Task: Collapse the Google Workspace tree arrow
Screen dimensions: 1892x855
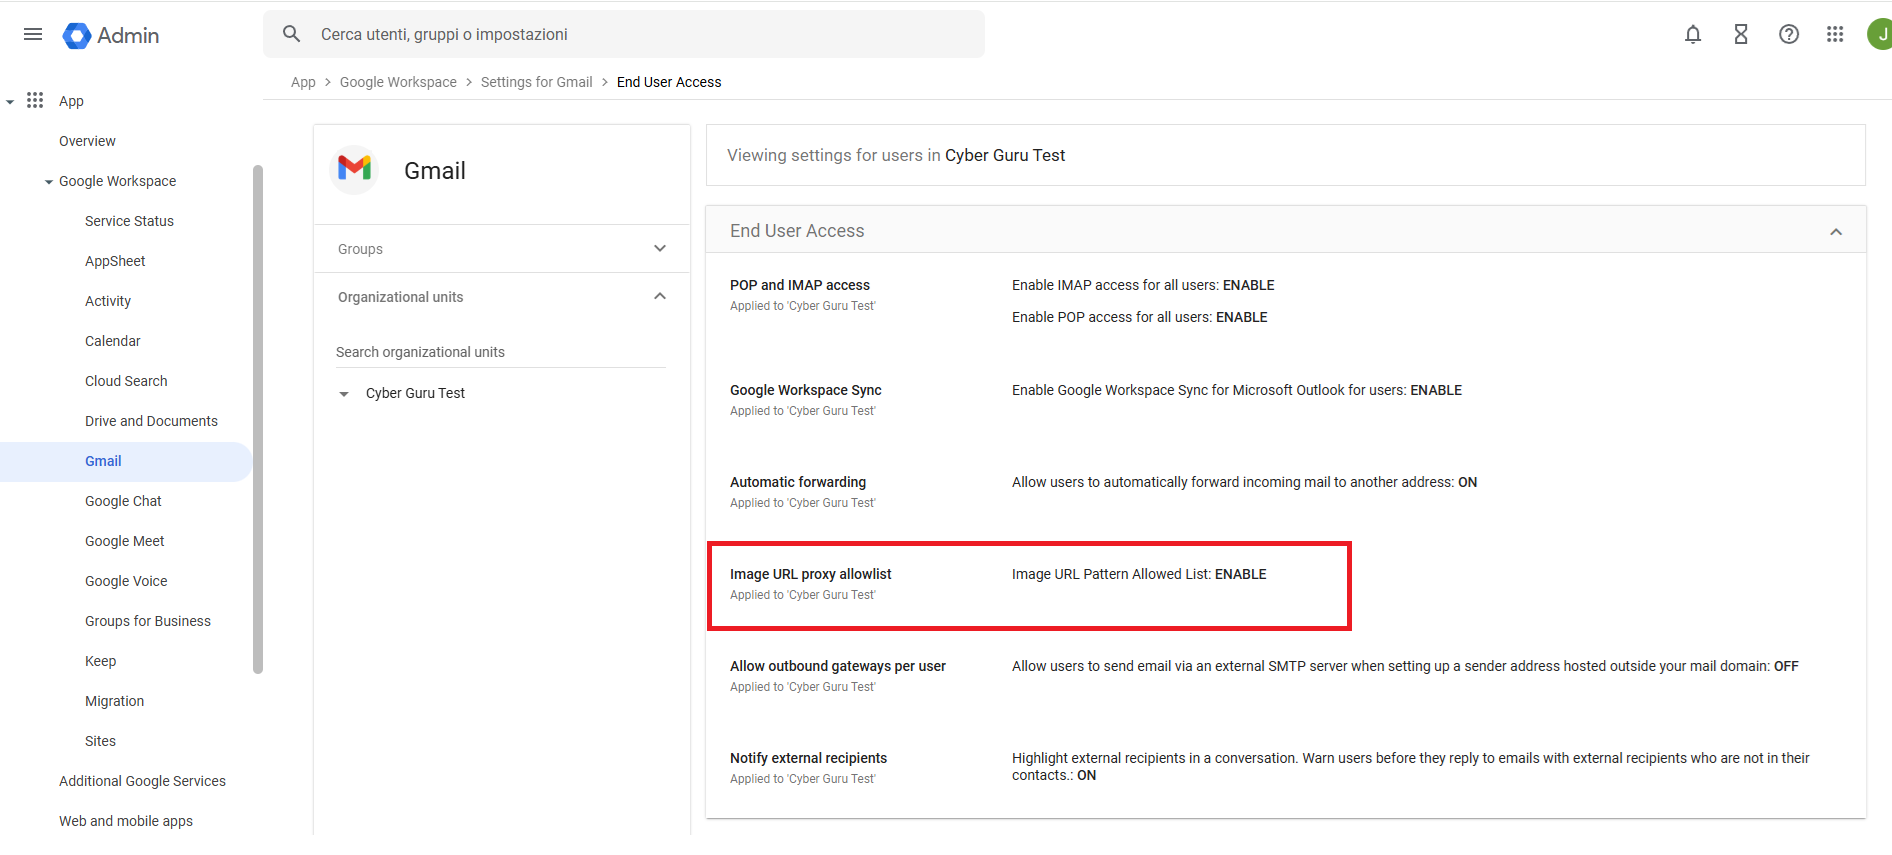Action: 49,182
